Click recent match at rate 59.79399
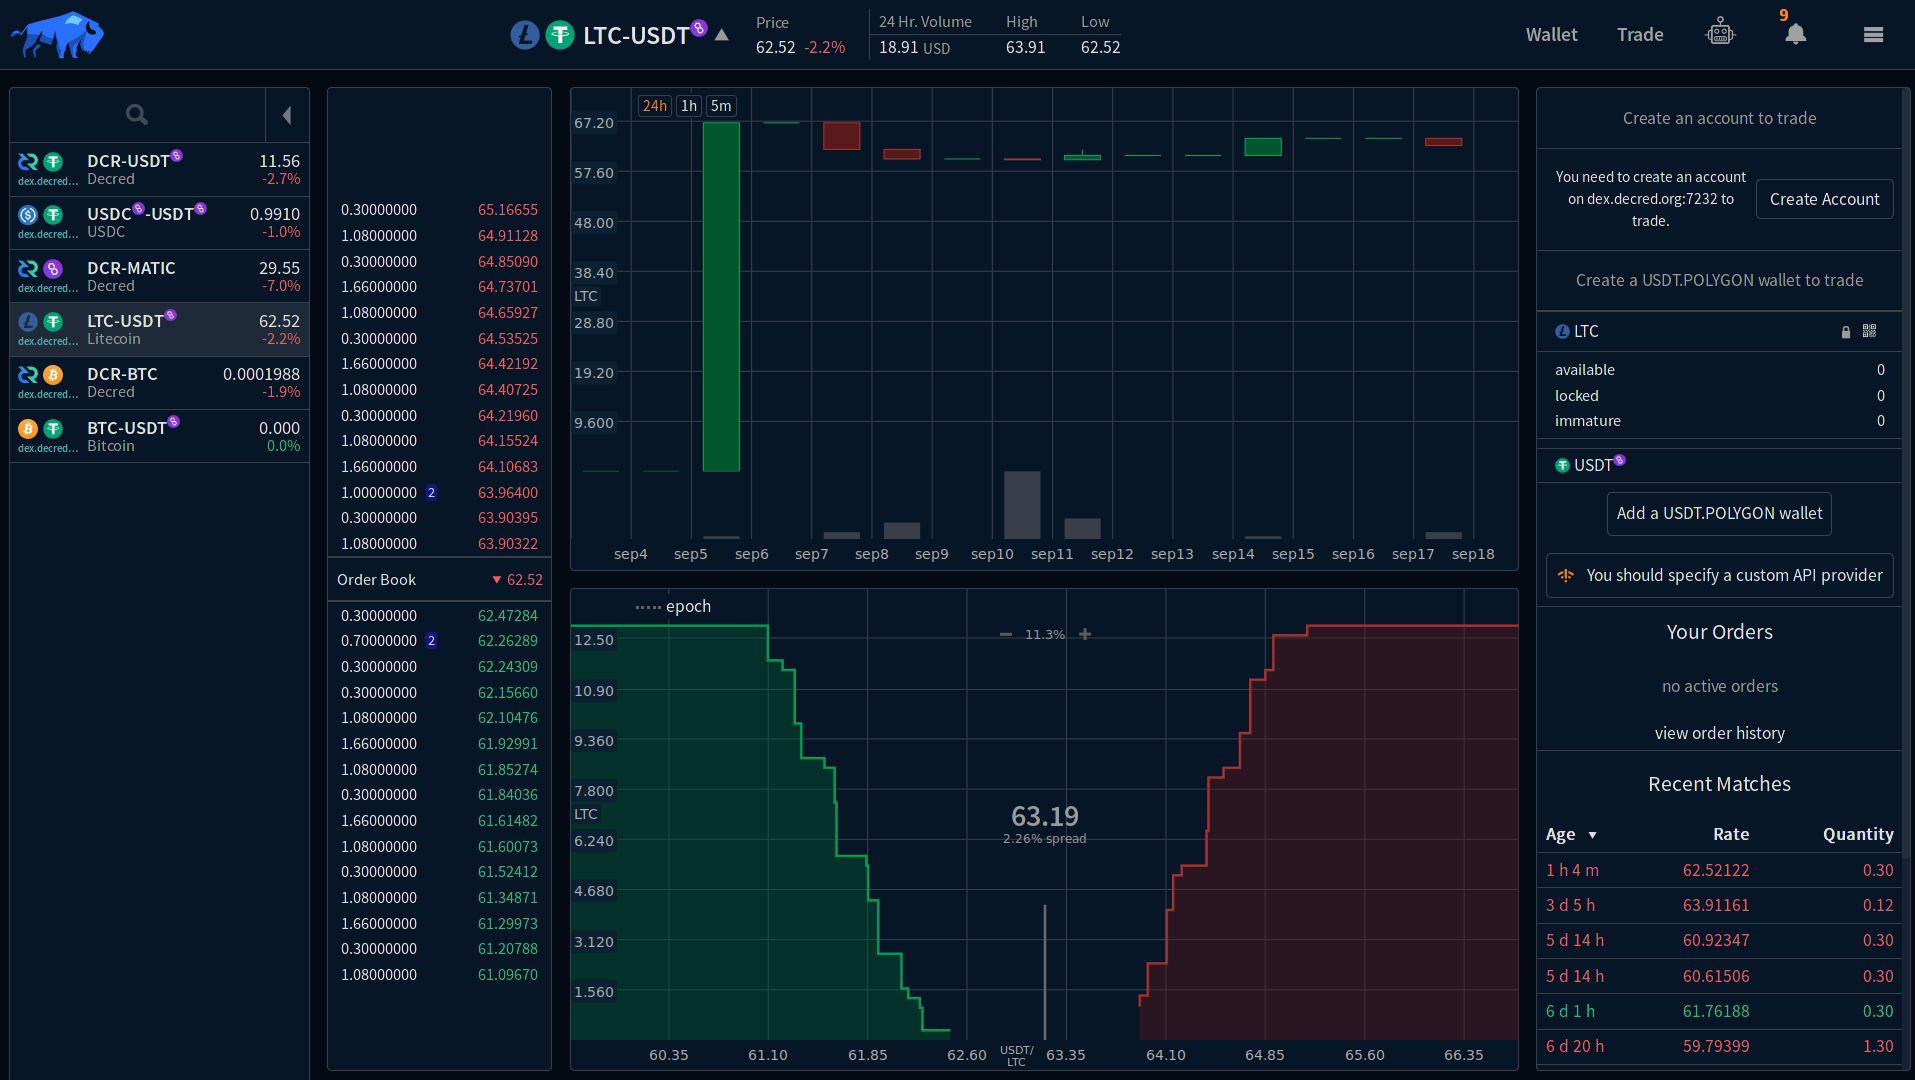 1719,1046
